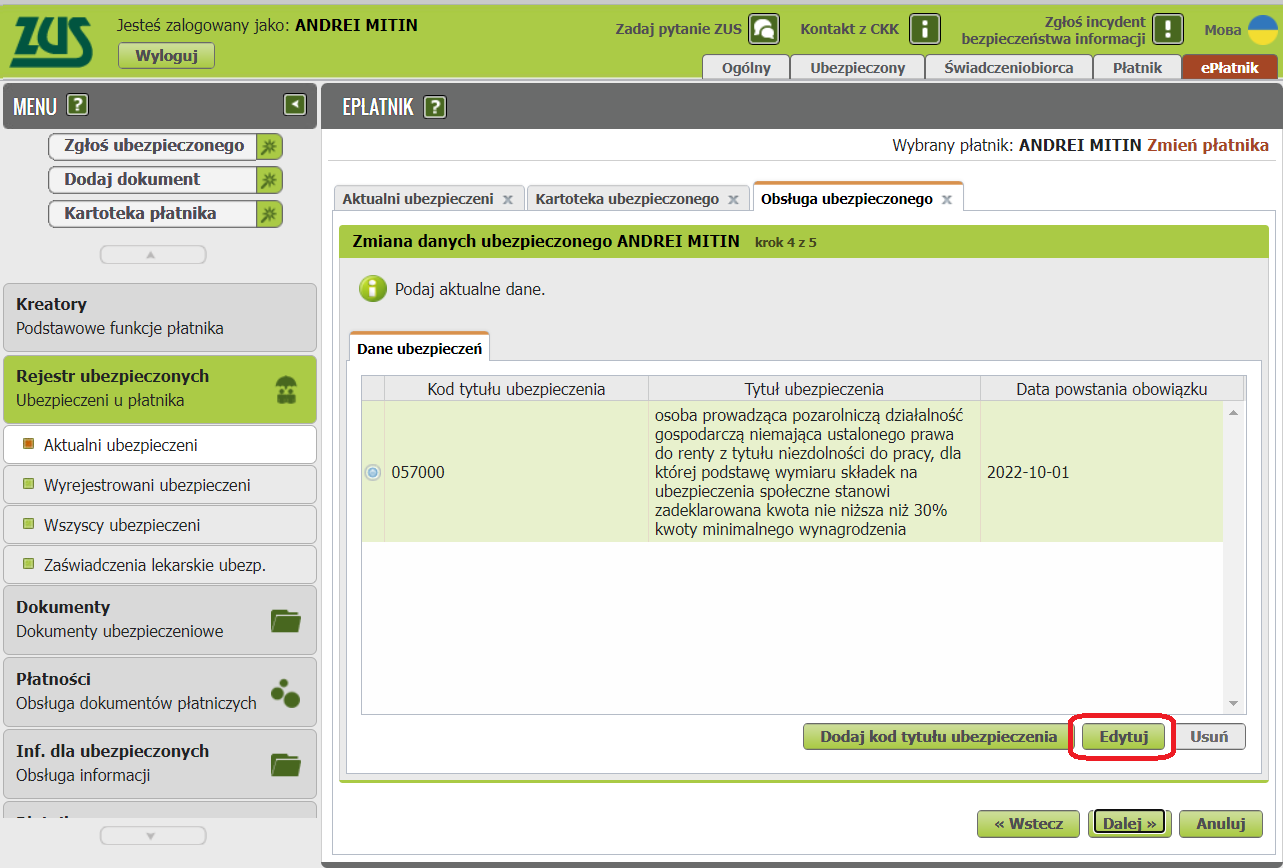Open Wyrejestrowani ubezpieczeni menu item

147,485
